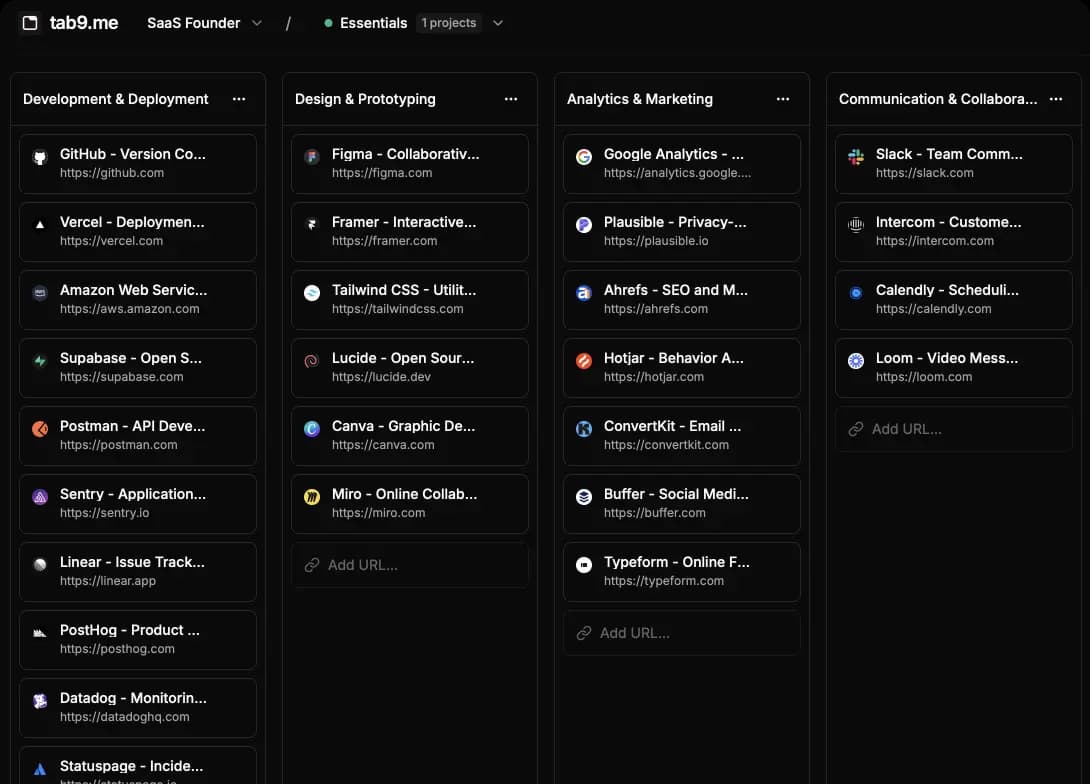The width and height of the screenshot is (1090, 784).
Task: Click the https://datadoghq.com URL text
Action: [x=124, y=717]
